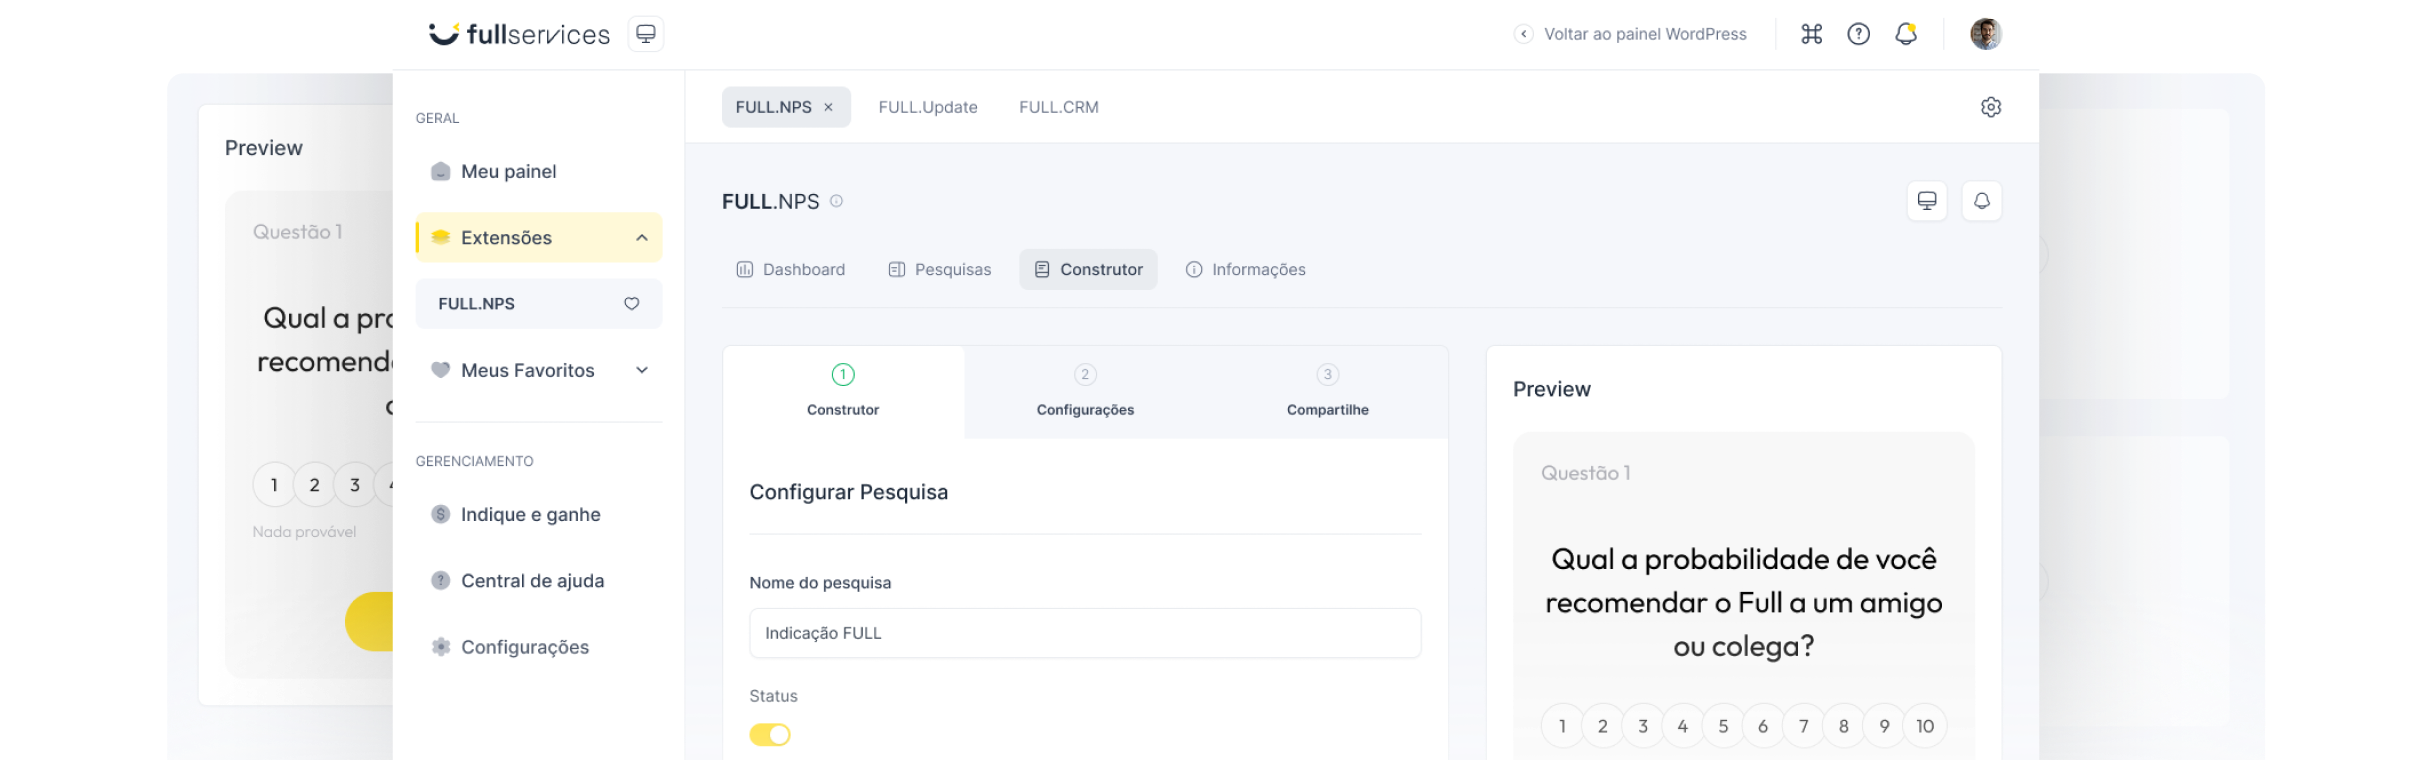Click the command shortcut icon in header

(1811, 34)
